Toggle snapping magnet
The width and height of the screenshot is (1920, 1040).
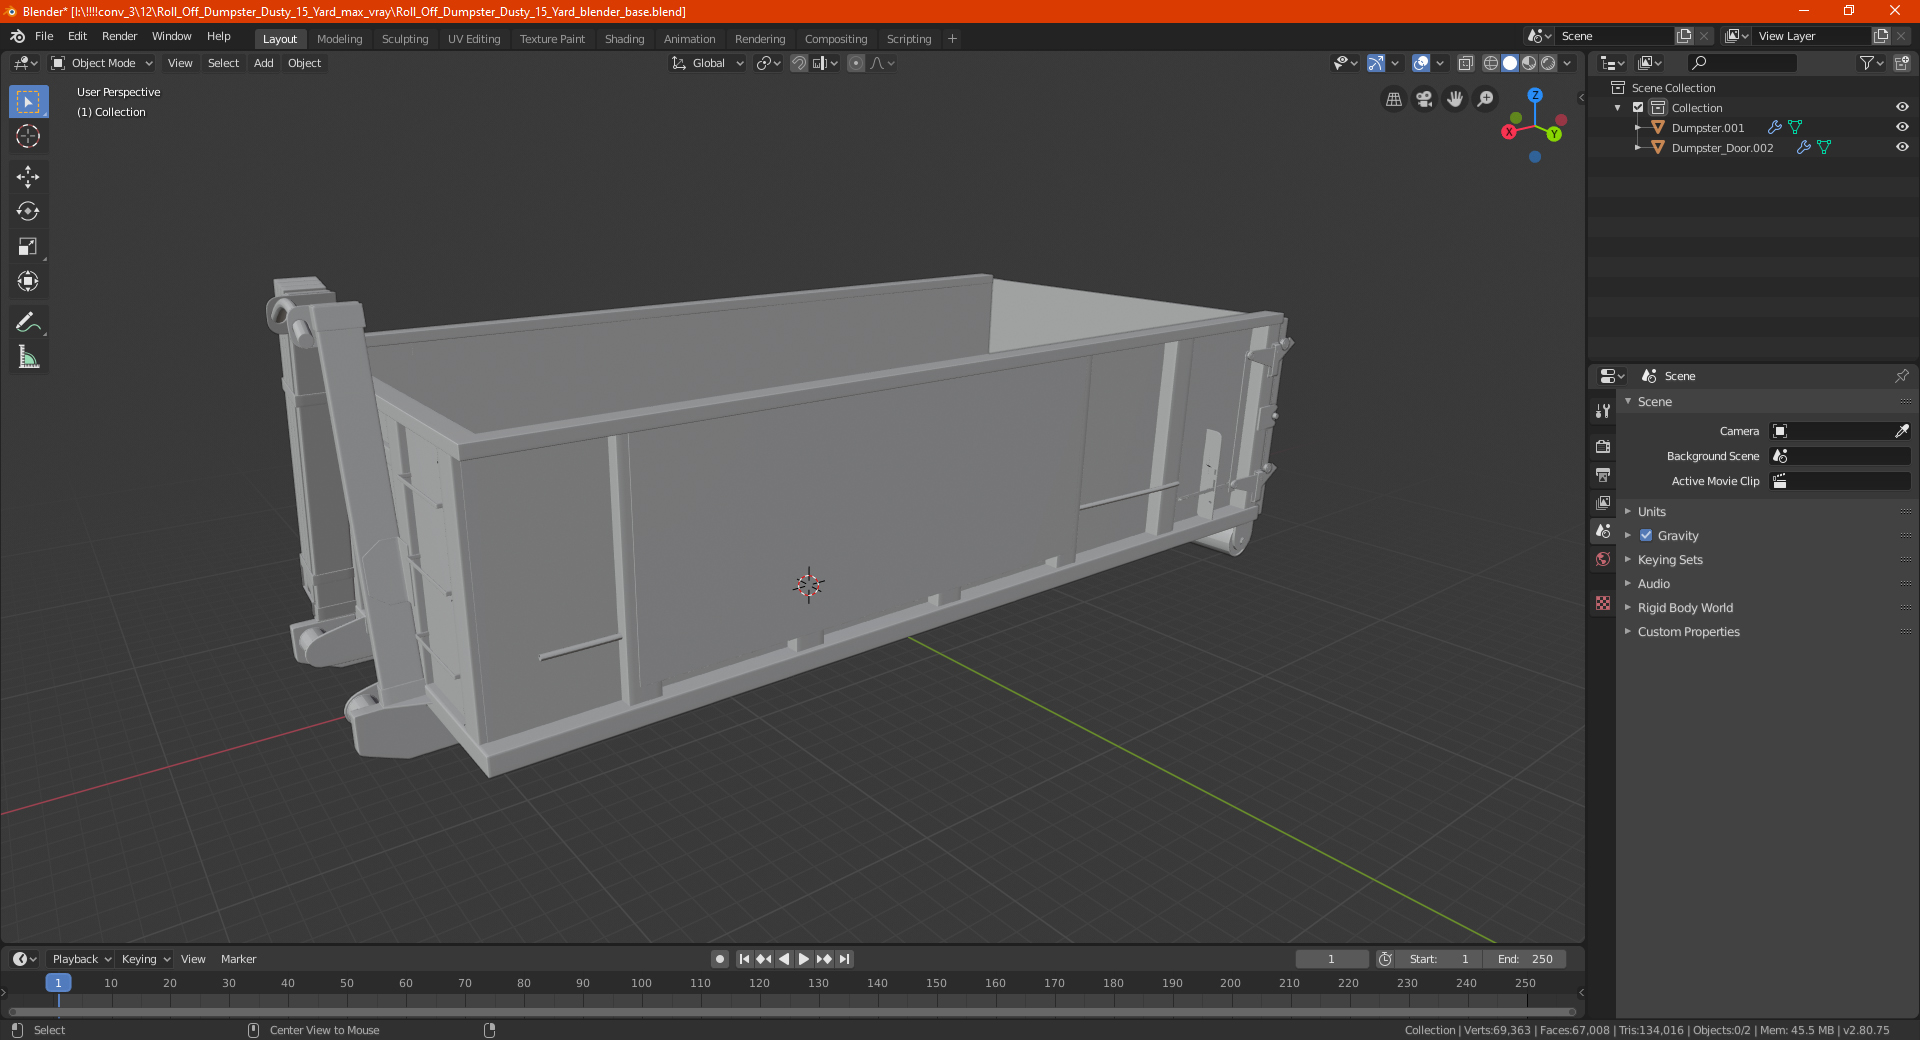point(799,63)
